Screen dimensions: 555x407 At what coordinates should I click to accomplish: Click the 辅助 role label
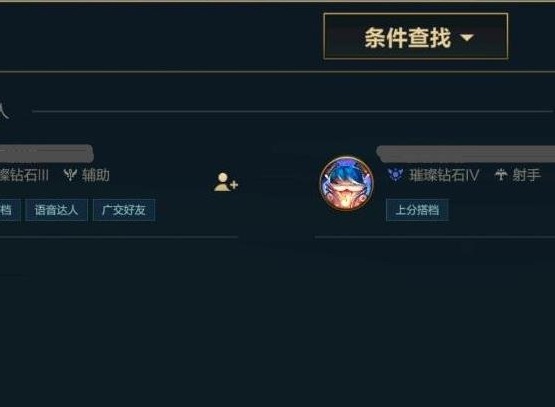96,175
